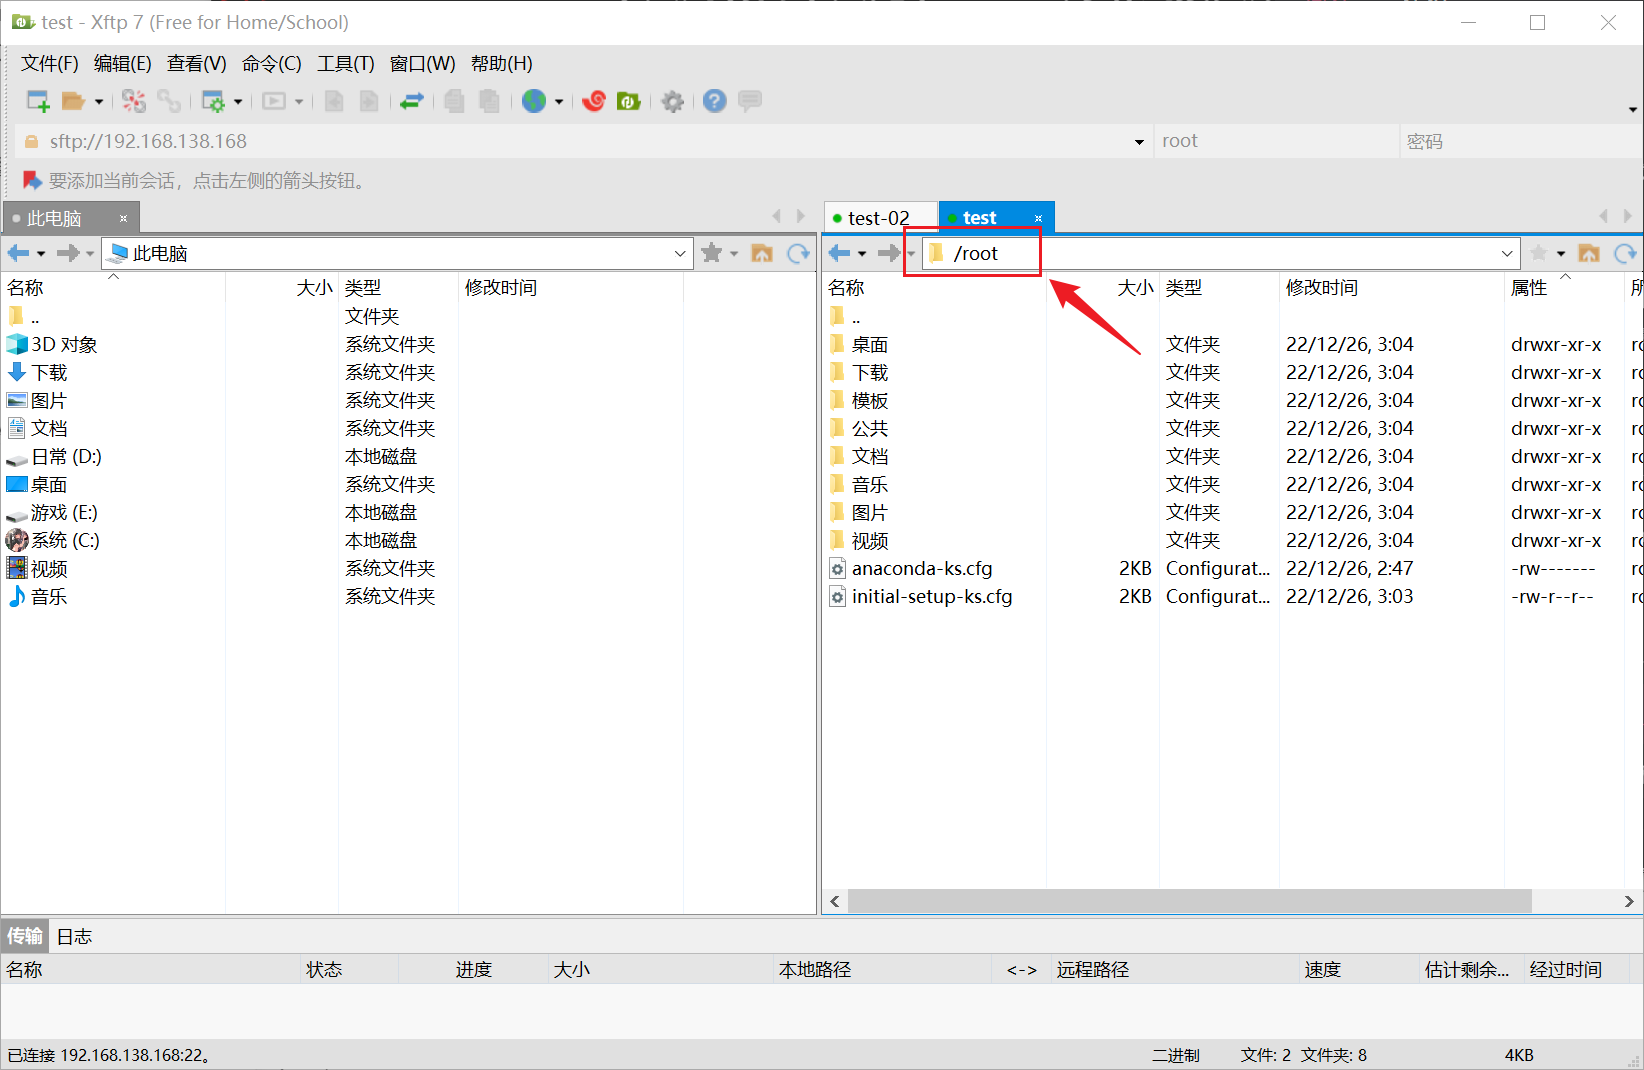
Task: Click the synchronize blue-green arrows icon
Action: (412, 101)
